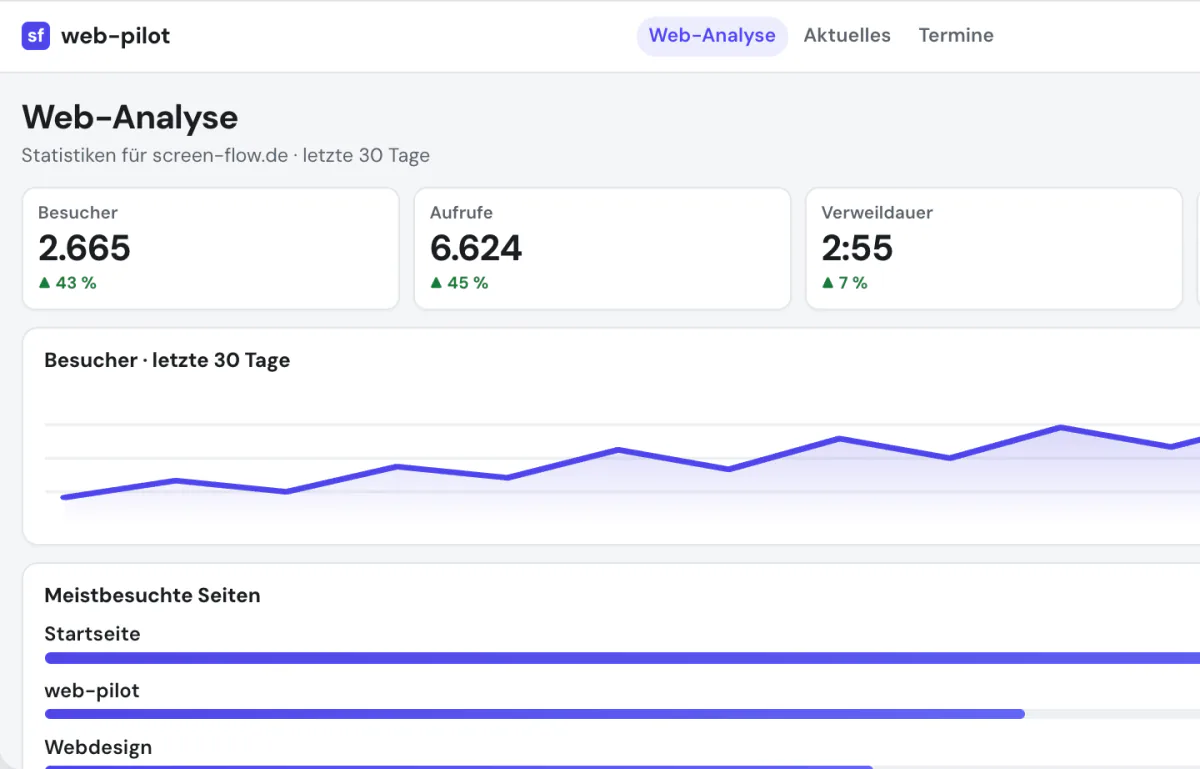The image size is (1200, 769).
Task: Select the Besucher statistics card
Action: [210, 249]
